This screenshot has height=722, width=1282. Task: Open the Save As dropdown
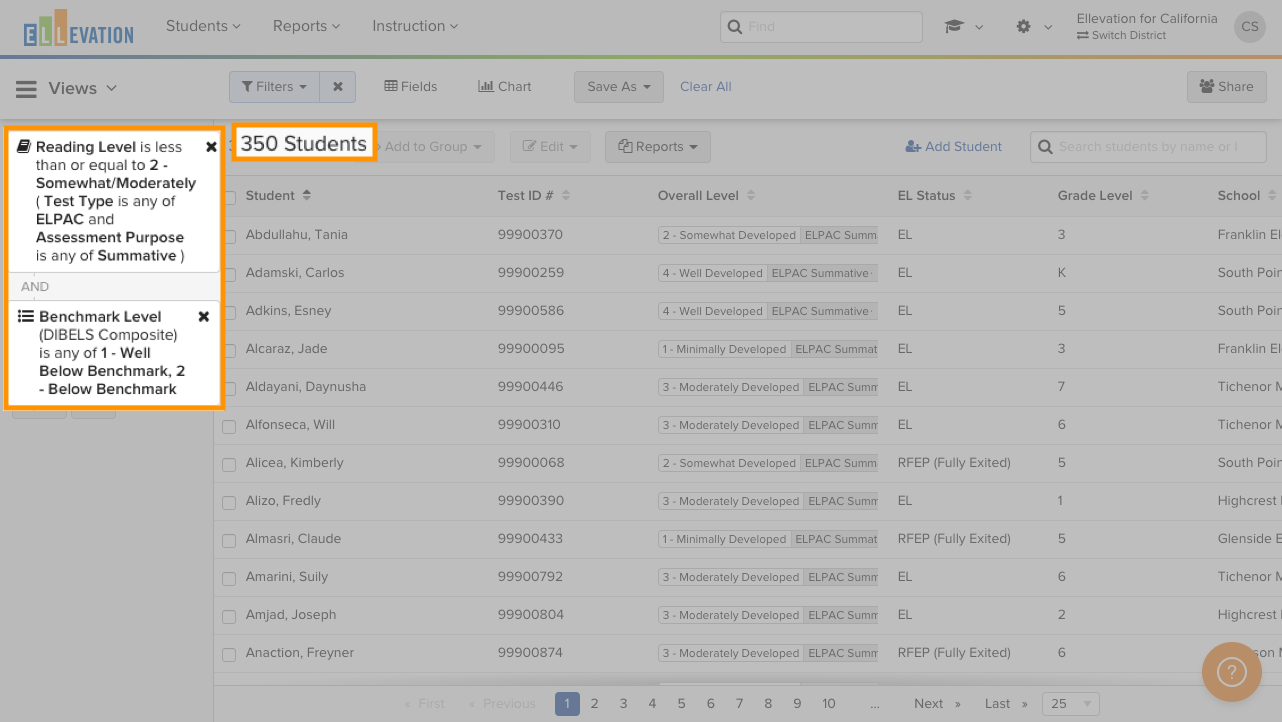tap(619, 87)
